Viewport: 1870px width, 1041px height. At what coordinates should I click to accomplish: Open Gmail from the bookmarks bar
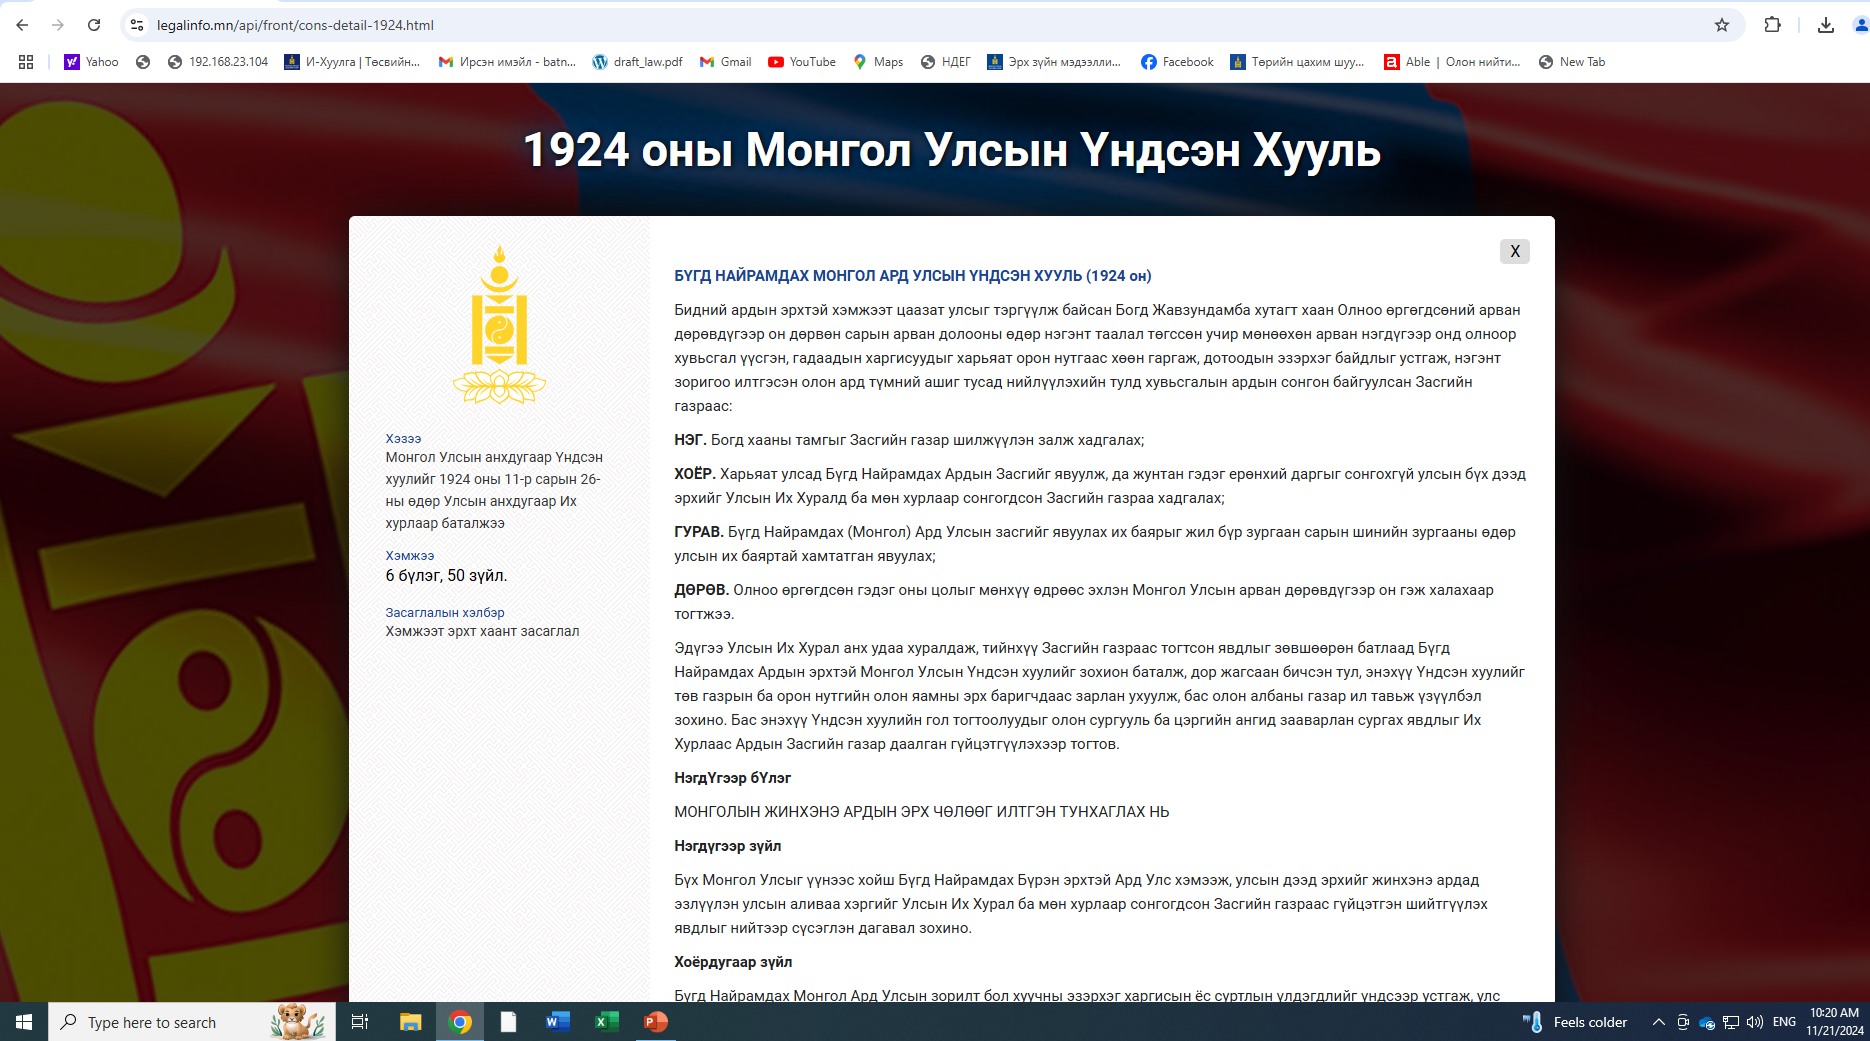[x=725, y=62]
